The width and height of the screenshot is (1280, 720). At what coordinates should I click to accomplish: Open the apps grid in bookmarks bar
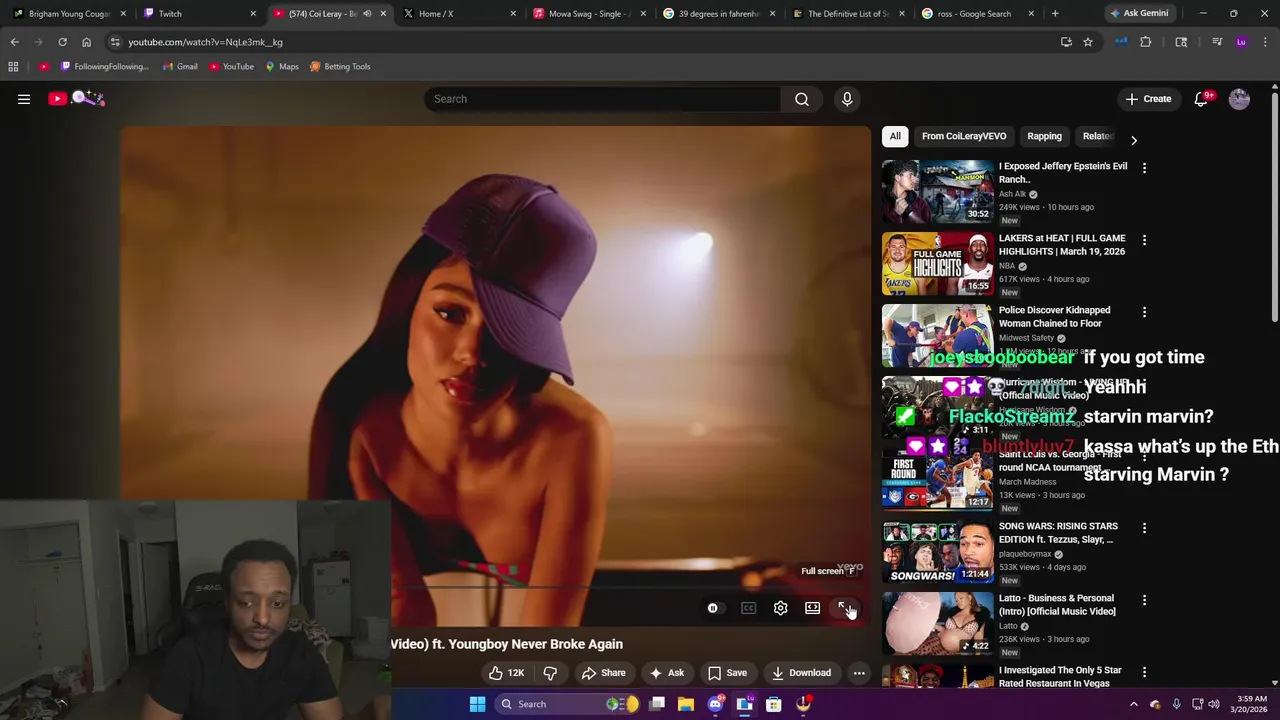13,67
